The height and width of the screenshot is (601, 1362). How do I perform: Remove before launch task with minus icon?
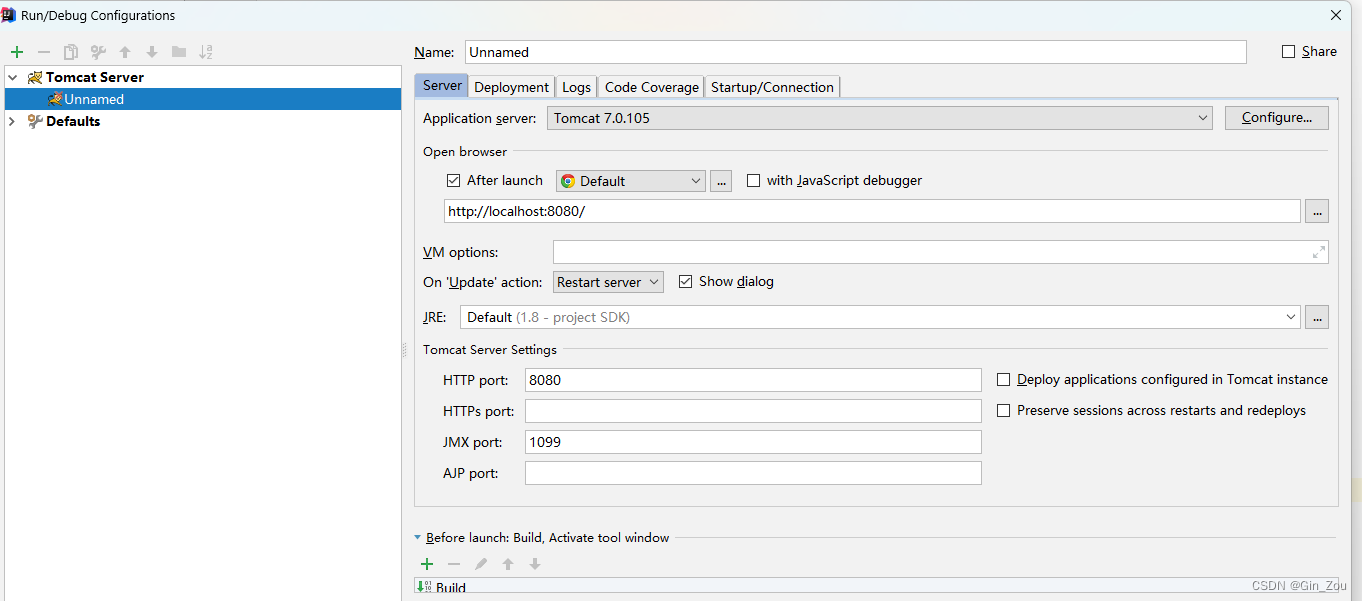point(454,564)
